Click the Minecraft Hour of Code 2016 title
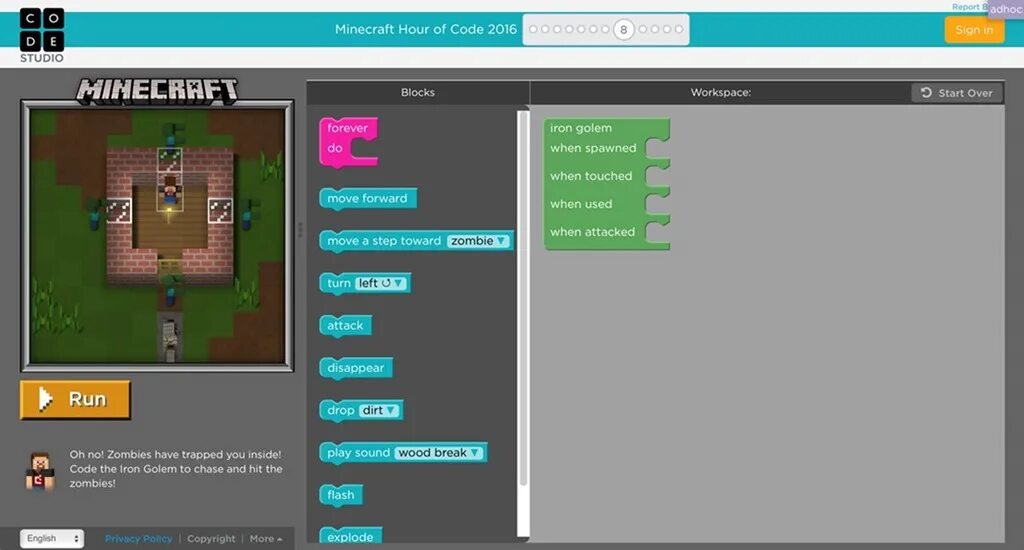Viewport: 1024px width, 550px height. tap(425, 29)
